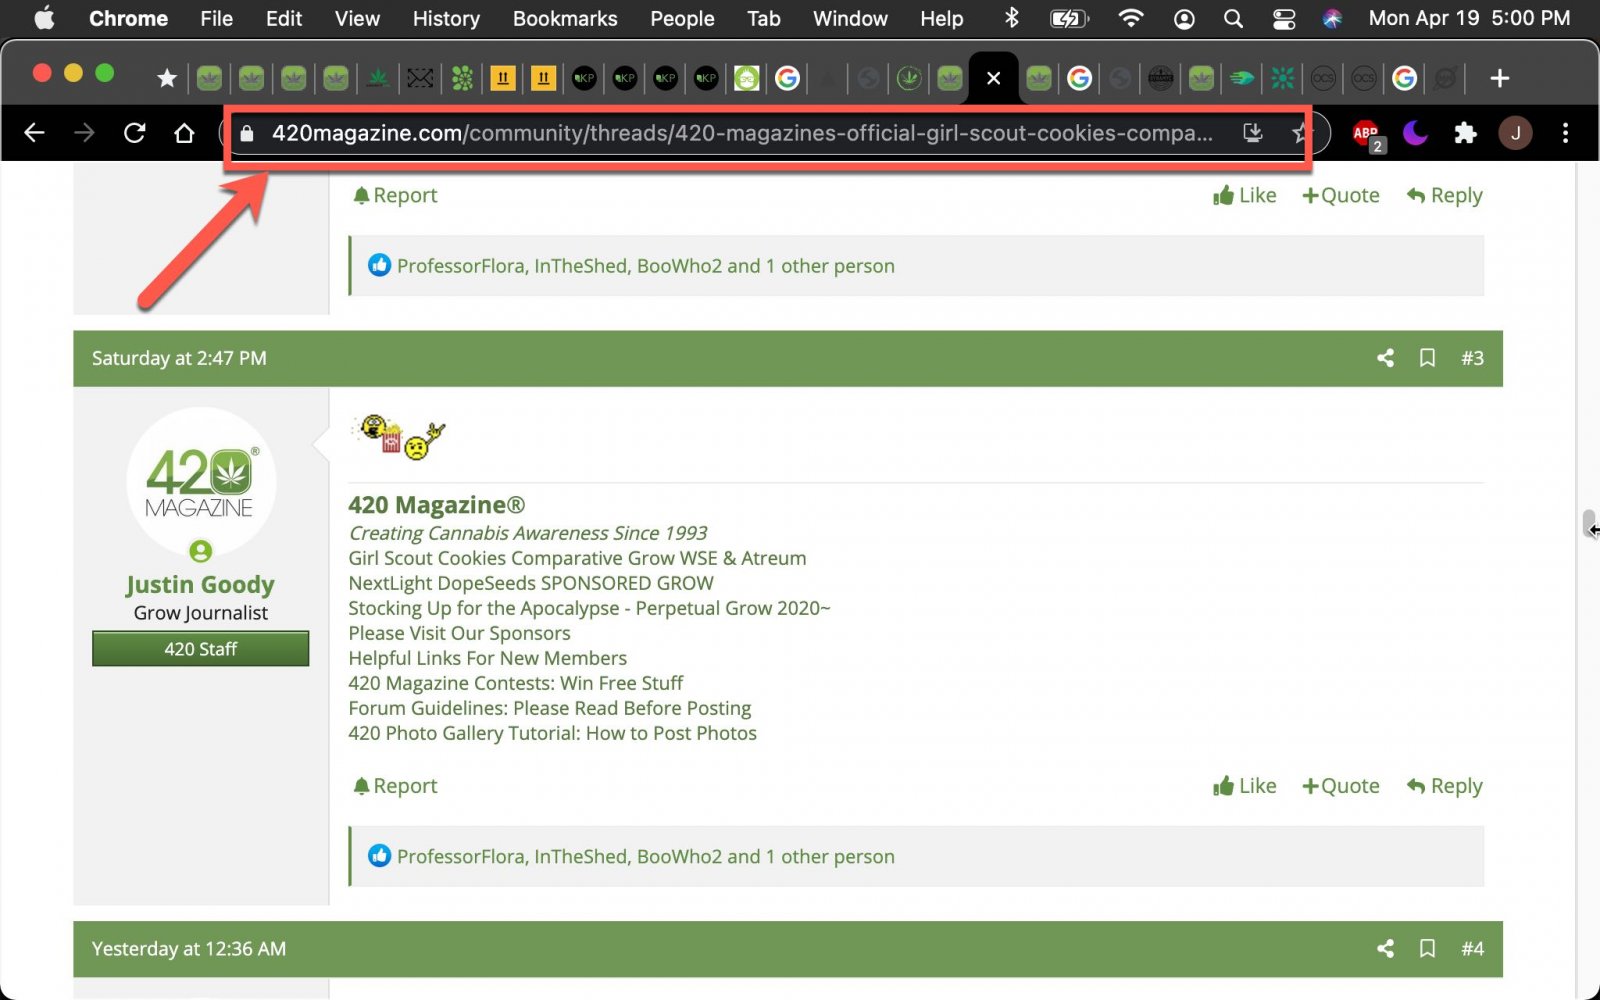
Task: Open Justin Goody's profile name link
Action: click(x=200, y=584)
